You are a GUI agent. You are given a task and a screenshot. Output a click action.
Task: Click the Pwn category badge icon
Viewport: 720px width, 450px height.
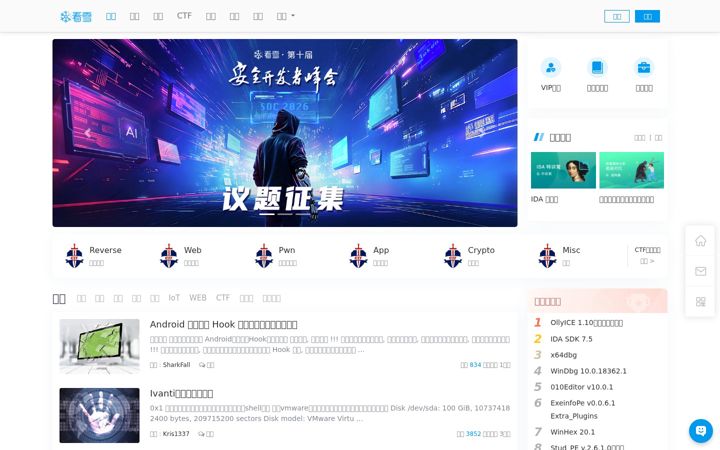tap(264, 256)
